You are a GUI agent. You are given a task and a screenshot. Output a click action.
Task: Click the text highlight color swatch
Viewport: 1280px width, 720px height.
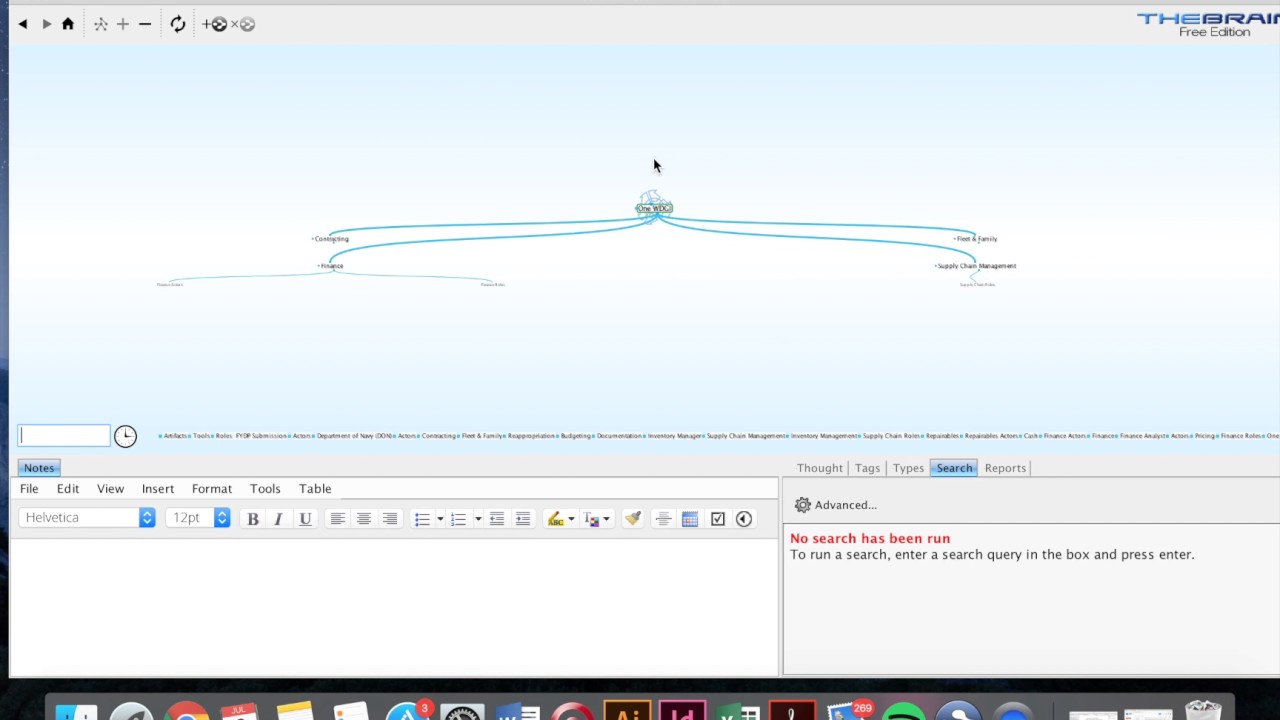[x=556, y=518]
